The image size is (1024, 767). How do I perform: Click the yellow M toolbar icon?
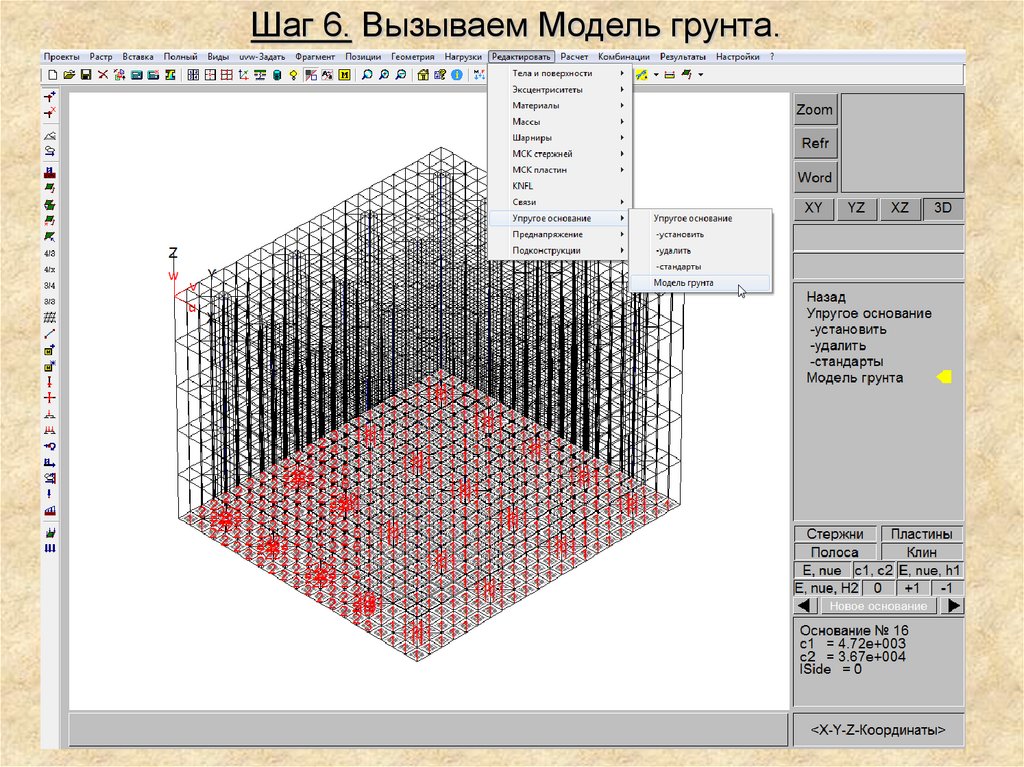345,75
